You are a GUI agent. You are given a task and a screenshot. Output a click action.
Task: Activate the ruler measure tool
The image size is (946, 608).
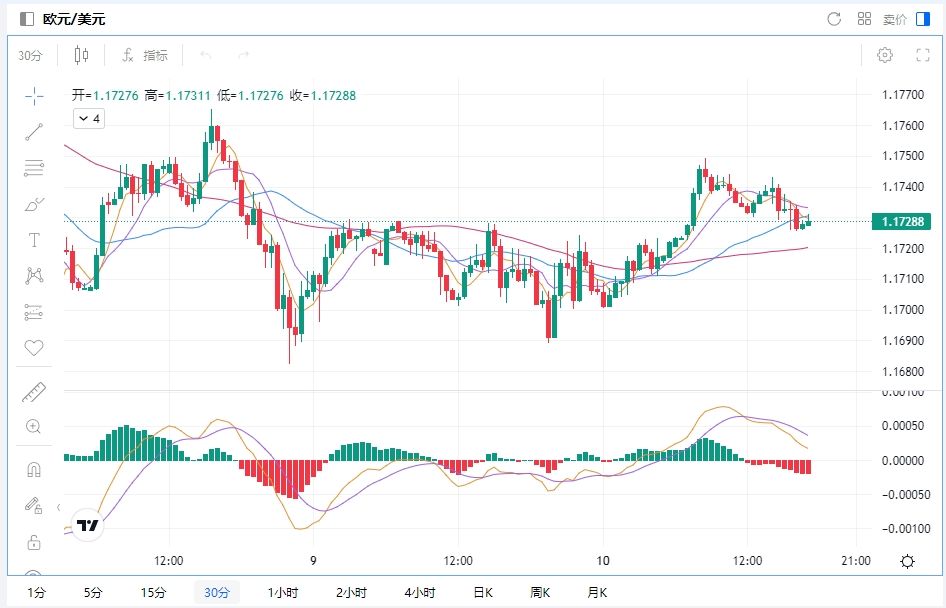[x=34, y=392]
